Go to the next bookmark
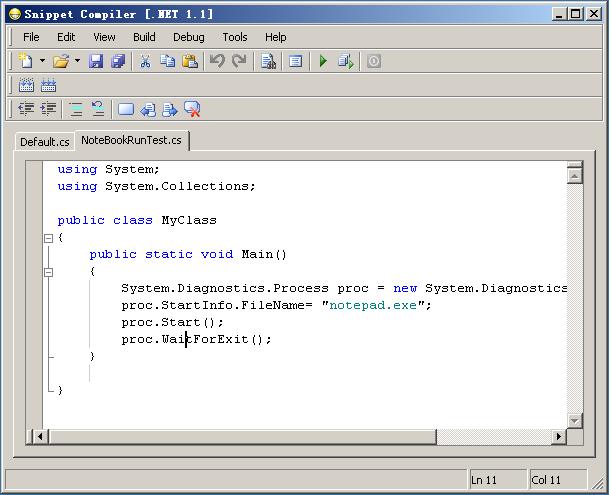Screen dimensions: 611x495 click(170, 110)
